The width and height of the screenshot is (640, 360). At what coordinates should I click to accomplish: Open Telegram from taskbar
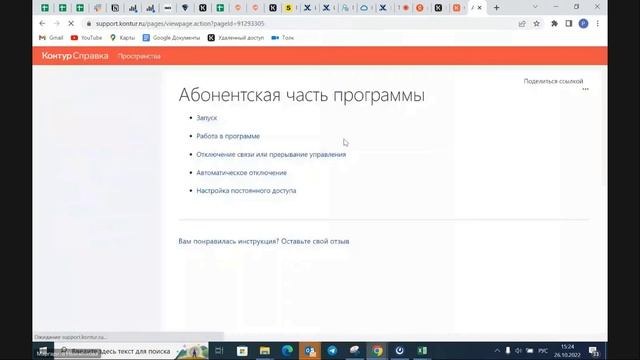coord(332,351)
